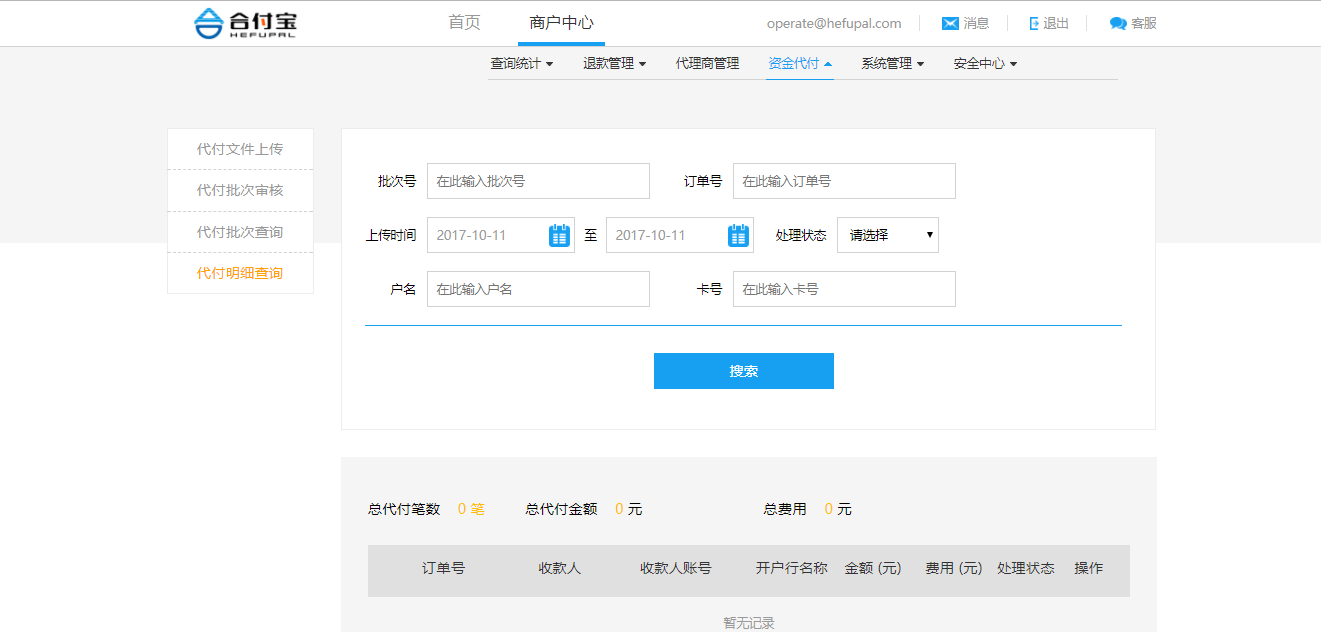Focus the 订单号 input field
Screen dimensions: 1321x632
(x=844, y=181)
